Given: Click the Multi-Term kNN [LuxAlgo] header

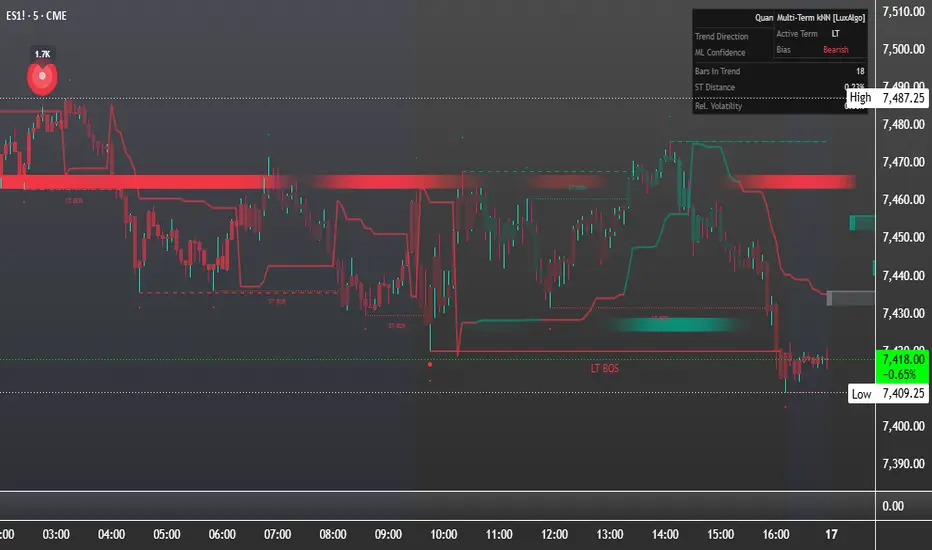Looking at the screenshot, I should pyautogui.click(x=820, y=18).
